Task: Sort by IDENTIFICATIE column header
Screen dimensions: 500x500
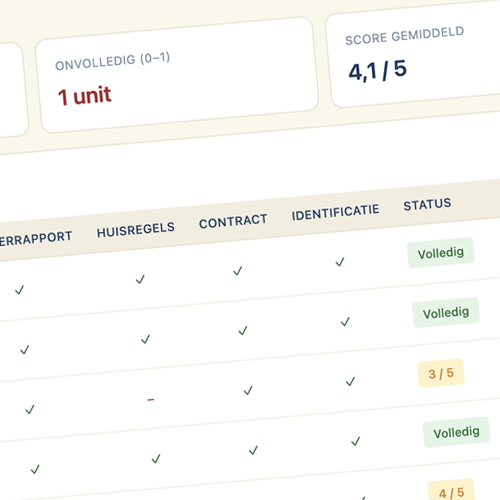Action: point(335,212)
